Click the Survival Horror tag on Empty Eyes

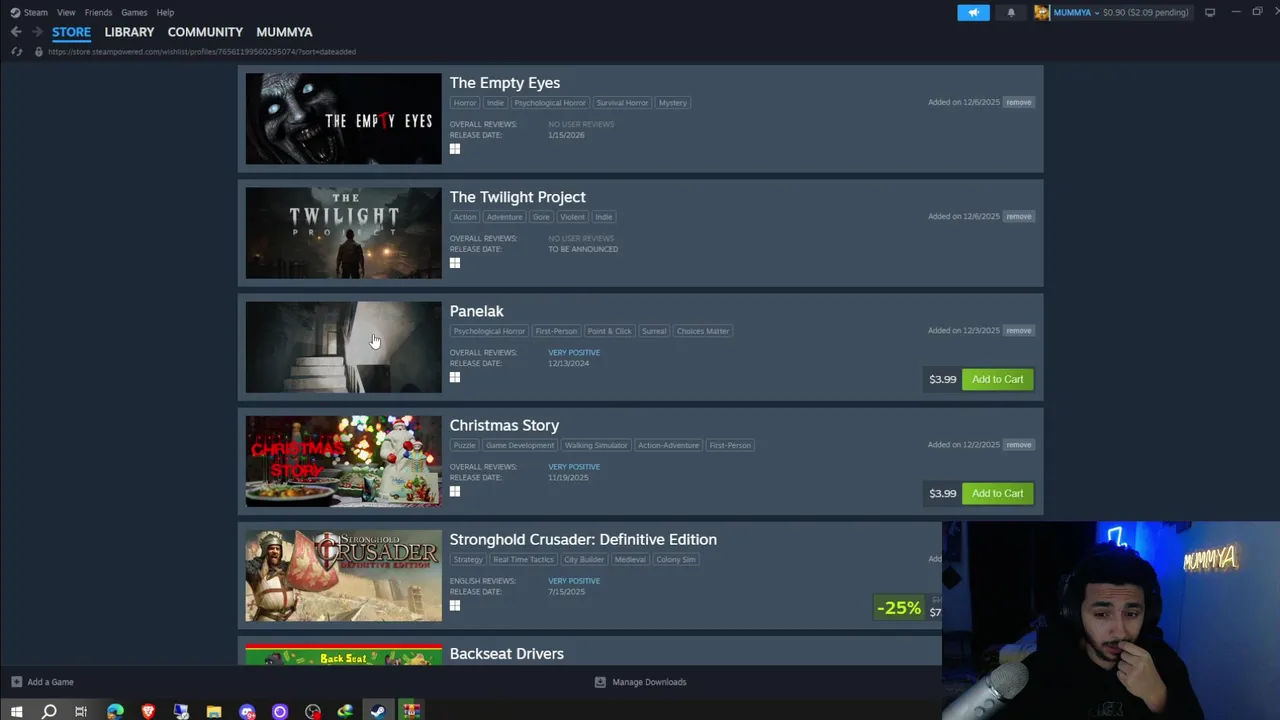coord(622,103)
